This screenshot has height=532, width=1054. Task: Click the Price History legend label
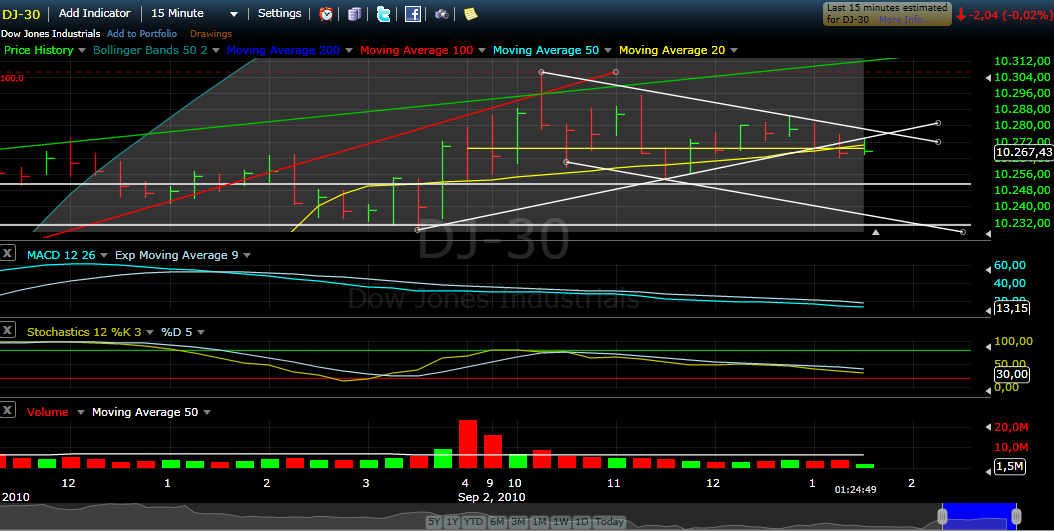[x=39, y=50]
